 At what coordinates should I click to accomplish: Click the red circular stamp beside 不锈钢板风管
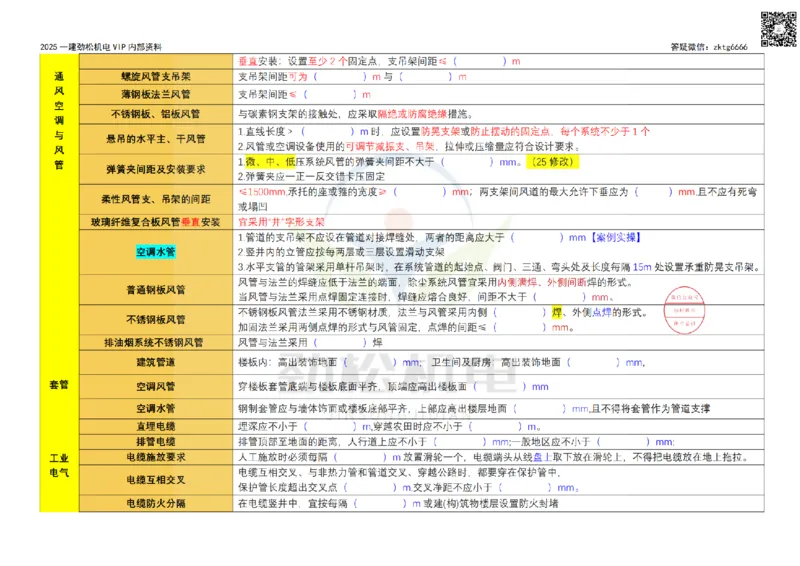pyautogui.click(x=684, y=310)
